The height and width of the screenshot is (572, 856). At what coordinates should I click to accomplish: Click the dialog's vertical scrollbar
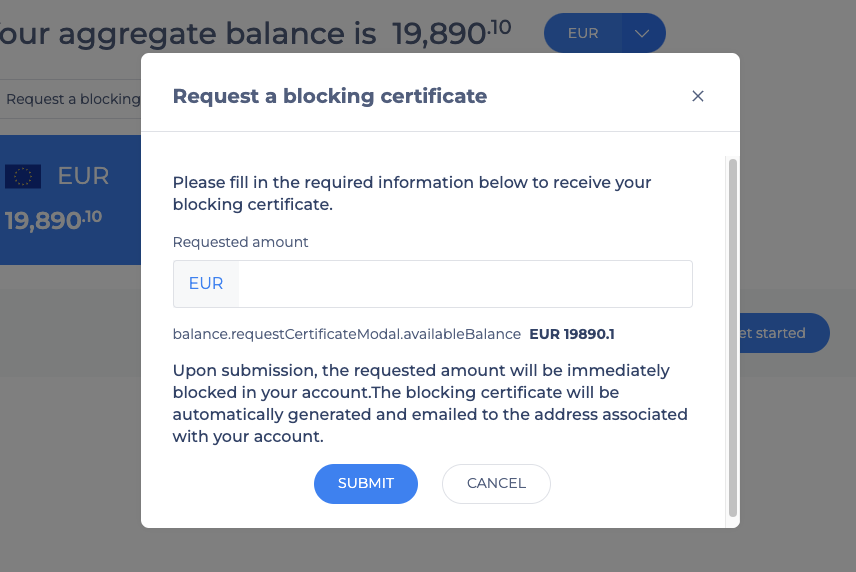(x=733, y=338)
